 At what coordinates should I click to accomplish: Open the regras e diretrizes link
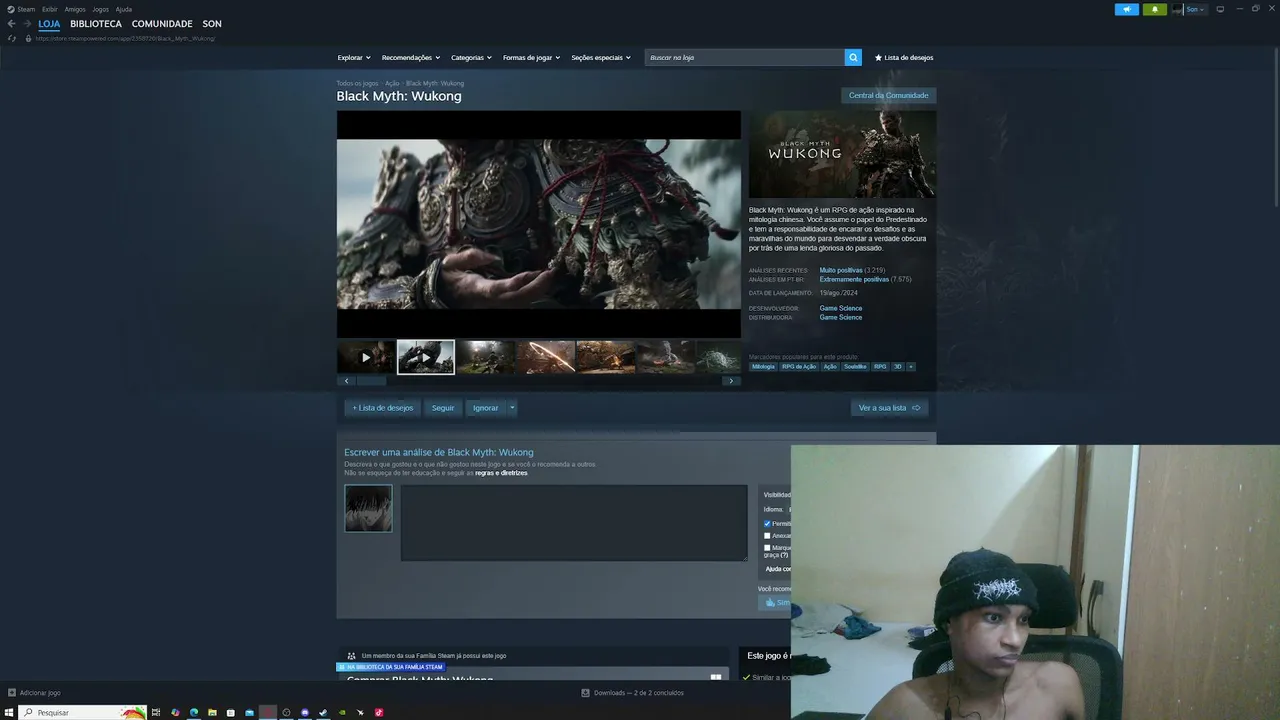tap(501, 473)
